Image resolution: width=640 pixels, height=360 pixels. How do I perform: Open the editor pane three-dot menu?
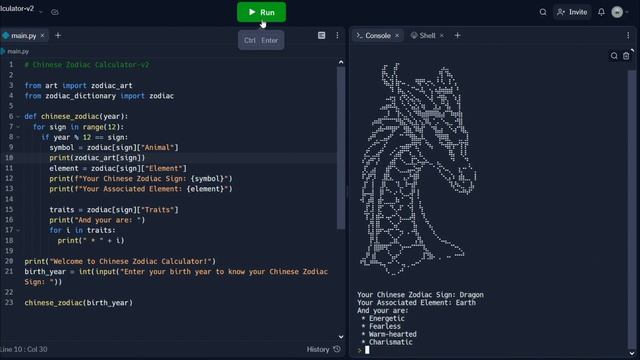point(337,36)
